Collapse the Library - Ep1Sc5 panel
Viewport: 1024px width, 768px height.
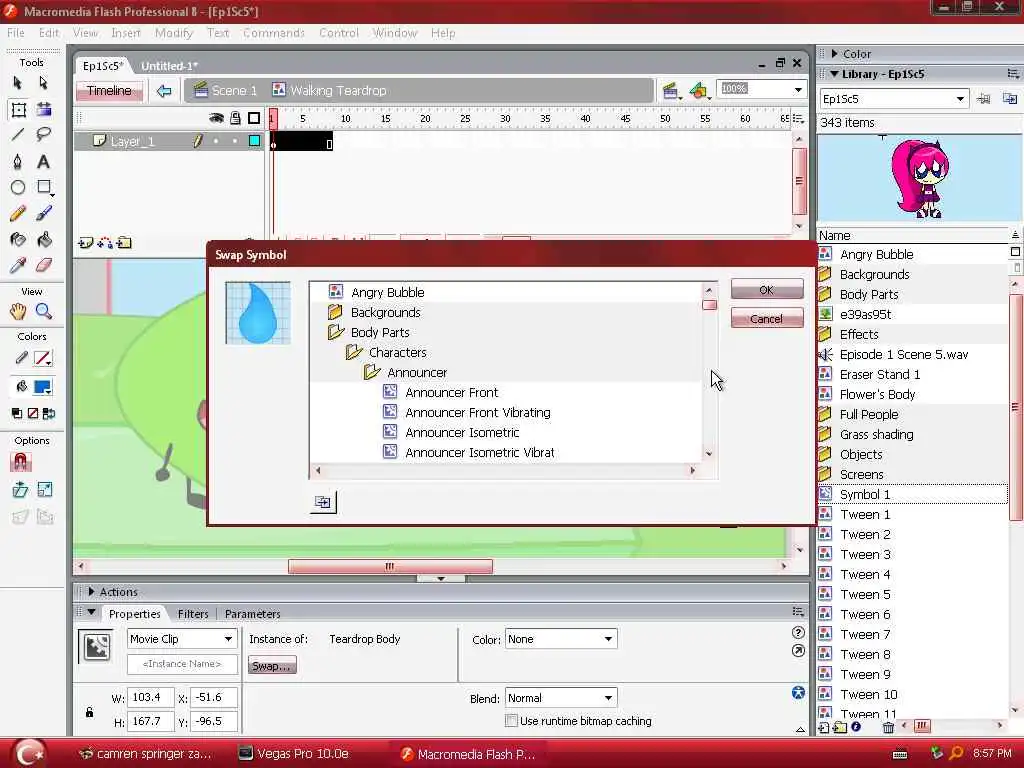pos(834,74)
